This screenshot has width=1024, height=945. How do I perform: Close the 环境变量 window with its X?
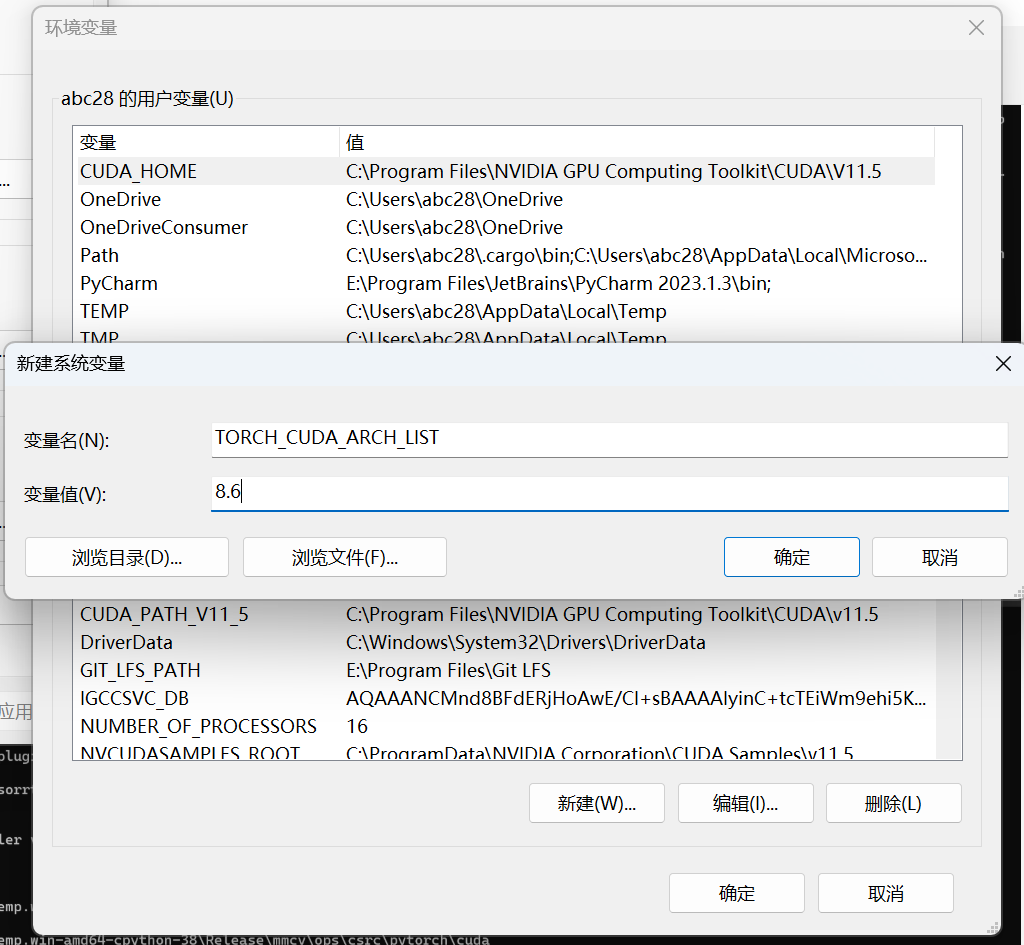click(x=976, y=28)
